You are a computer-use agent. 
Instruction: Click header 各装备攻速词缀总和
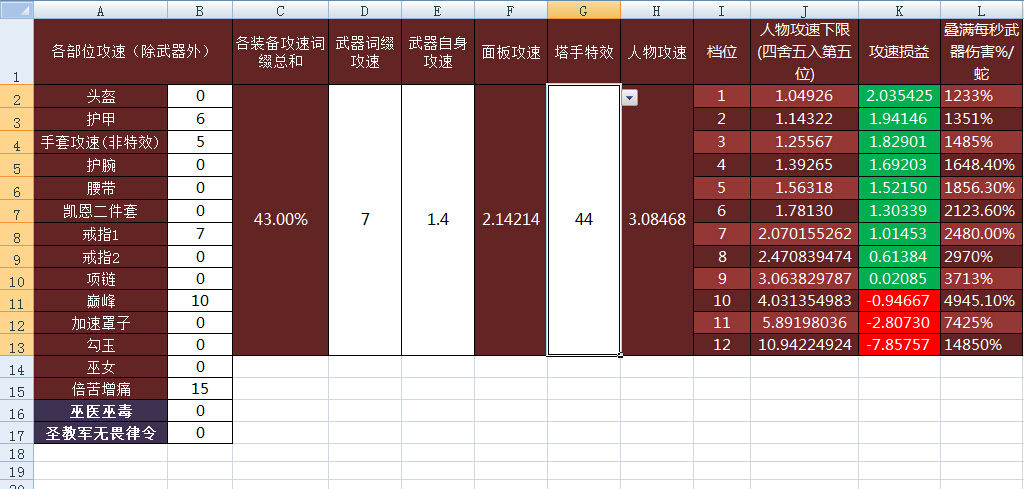pos(280,52)
